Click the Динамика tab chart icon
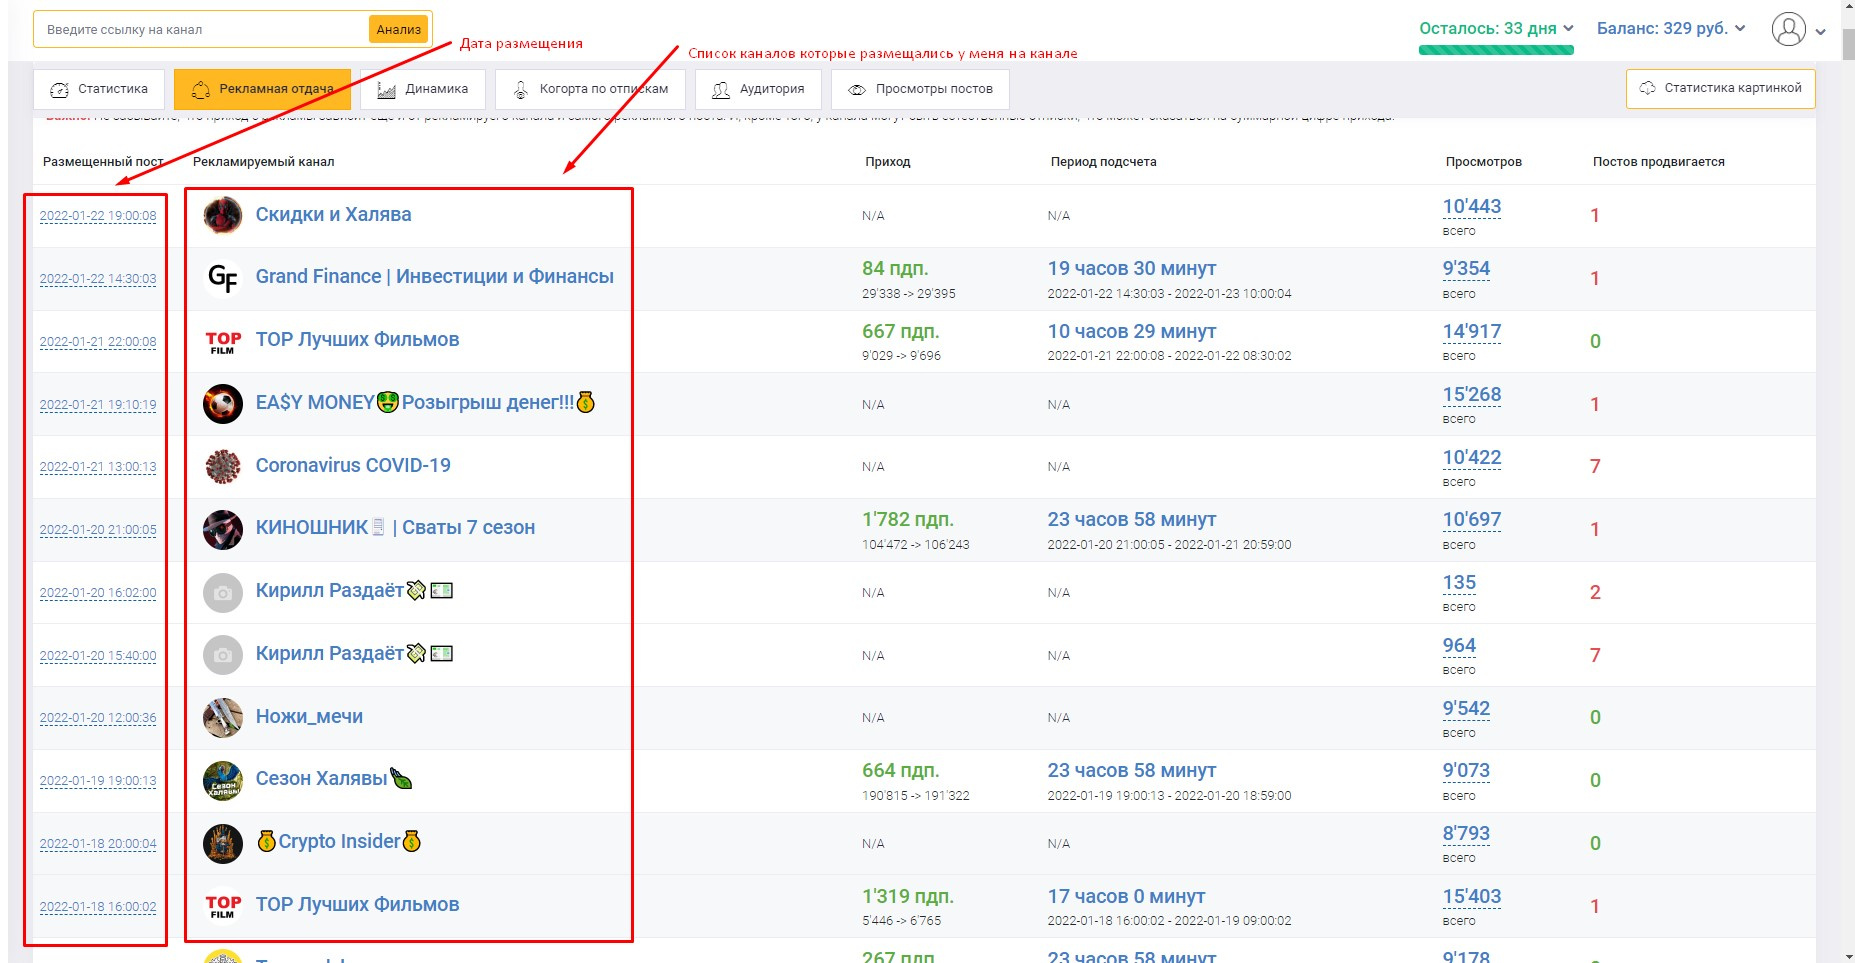This screenshot has width=1855, height=963. [386, 90]
